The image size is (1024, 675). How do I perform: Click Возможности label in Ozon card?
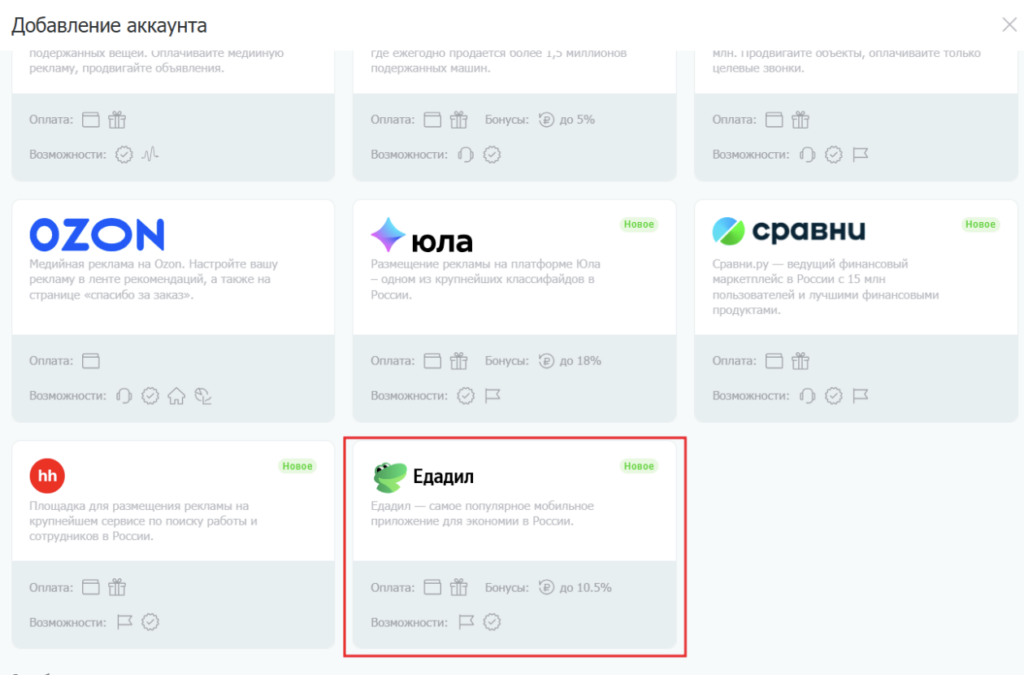point(67,396)
